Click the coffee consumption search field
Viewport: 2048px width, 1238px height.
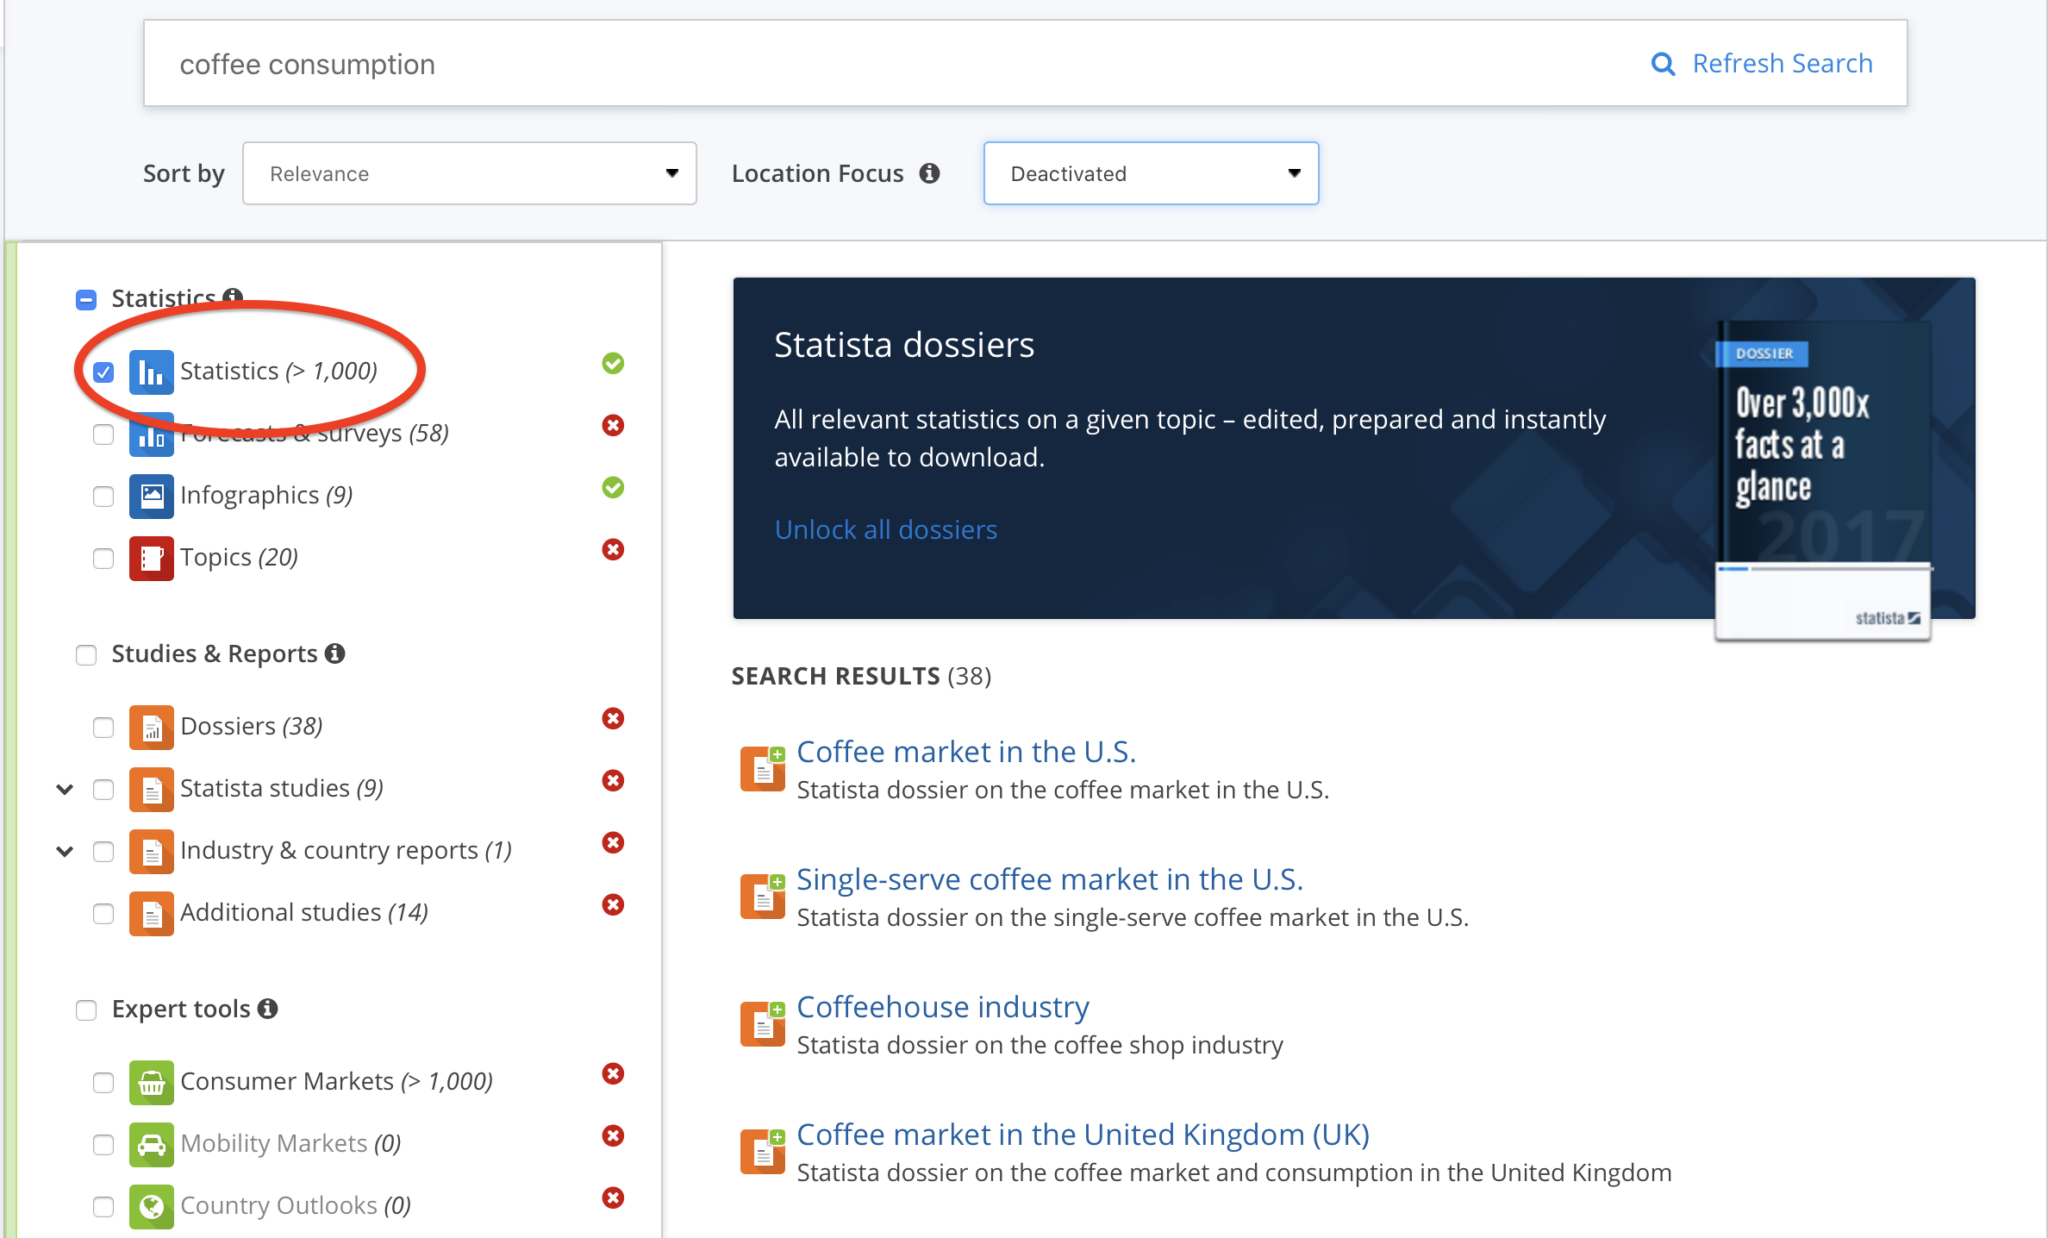800,64
